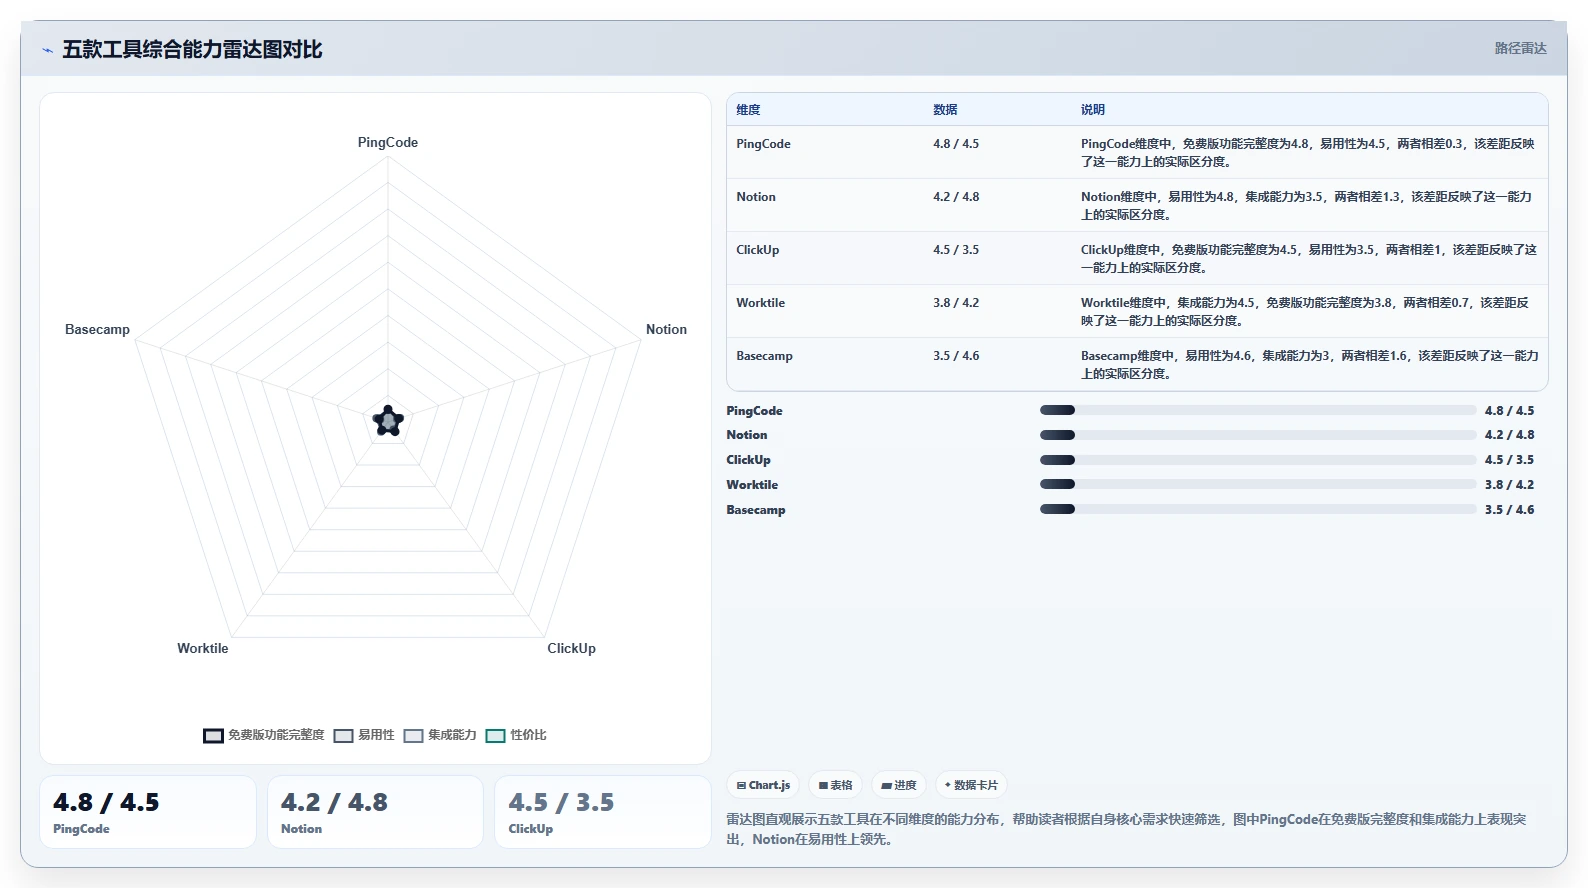Click the ClickUp progress bar

point(1258,460)
